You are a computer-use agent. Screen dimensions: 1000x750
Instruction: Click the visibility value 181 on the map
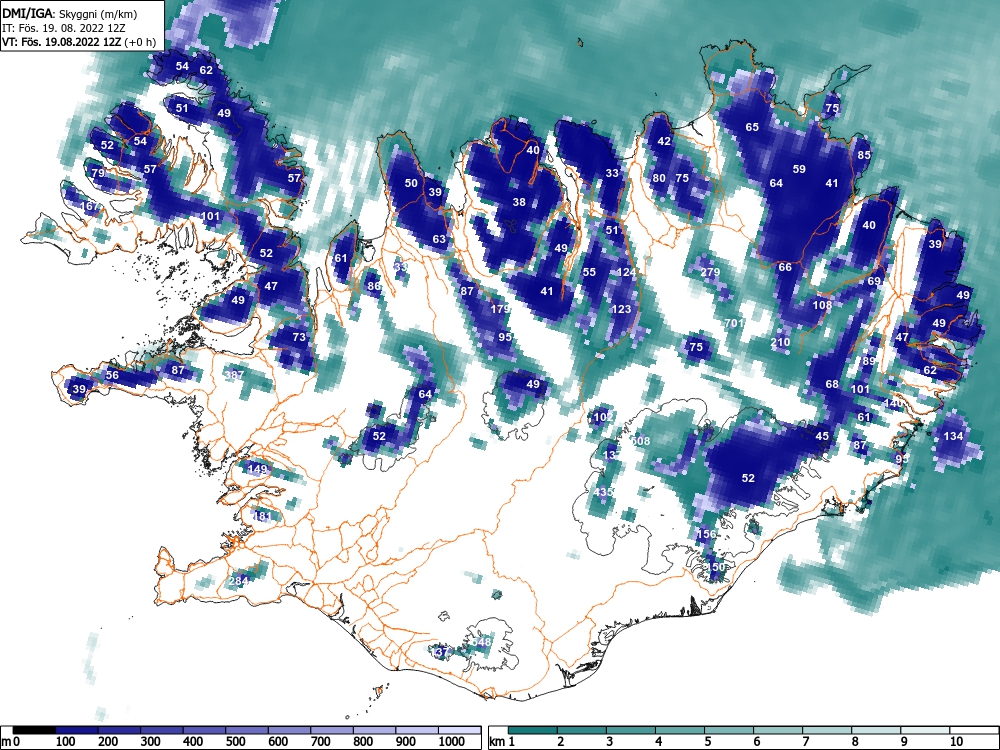click(x=263, y=516)
